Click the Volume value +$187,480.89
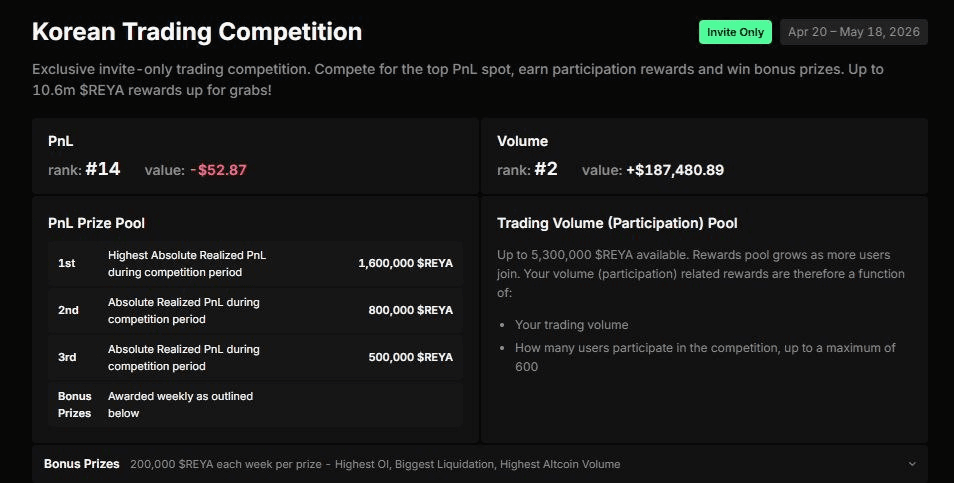This screenshot has width=954, height=483. click(675, 170)
